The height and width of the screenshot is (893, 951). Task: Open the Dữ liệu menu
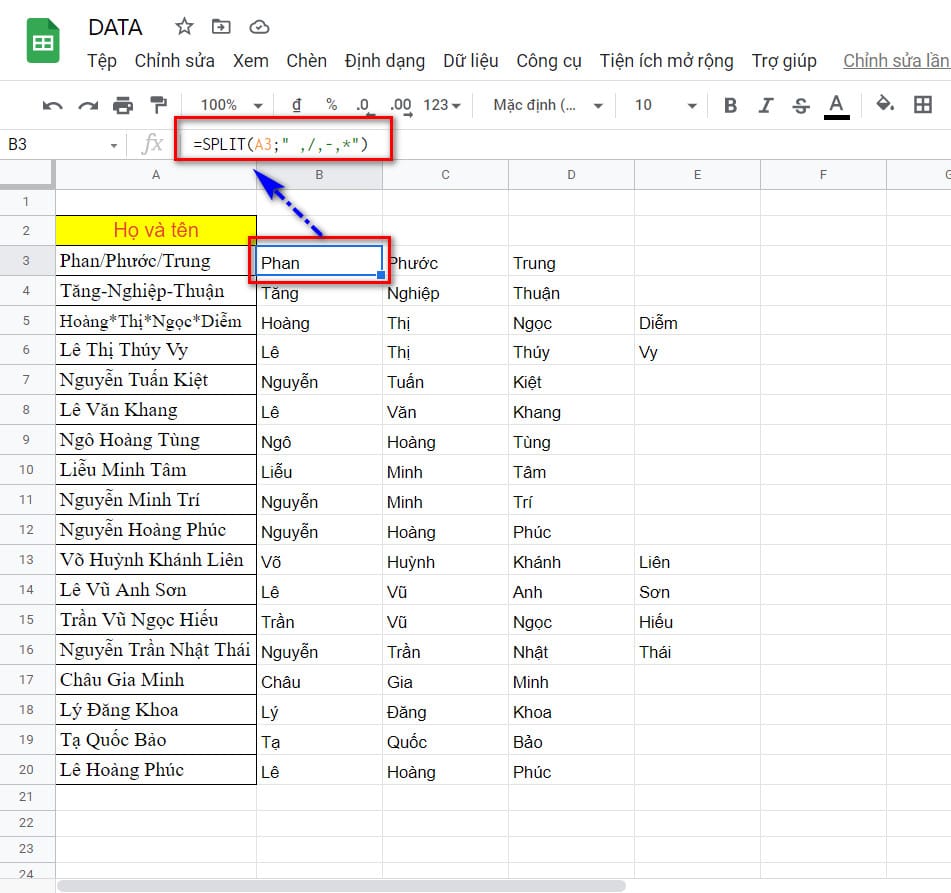click(470, 61)
